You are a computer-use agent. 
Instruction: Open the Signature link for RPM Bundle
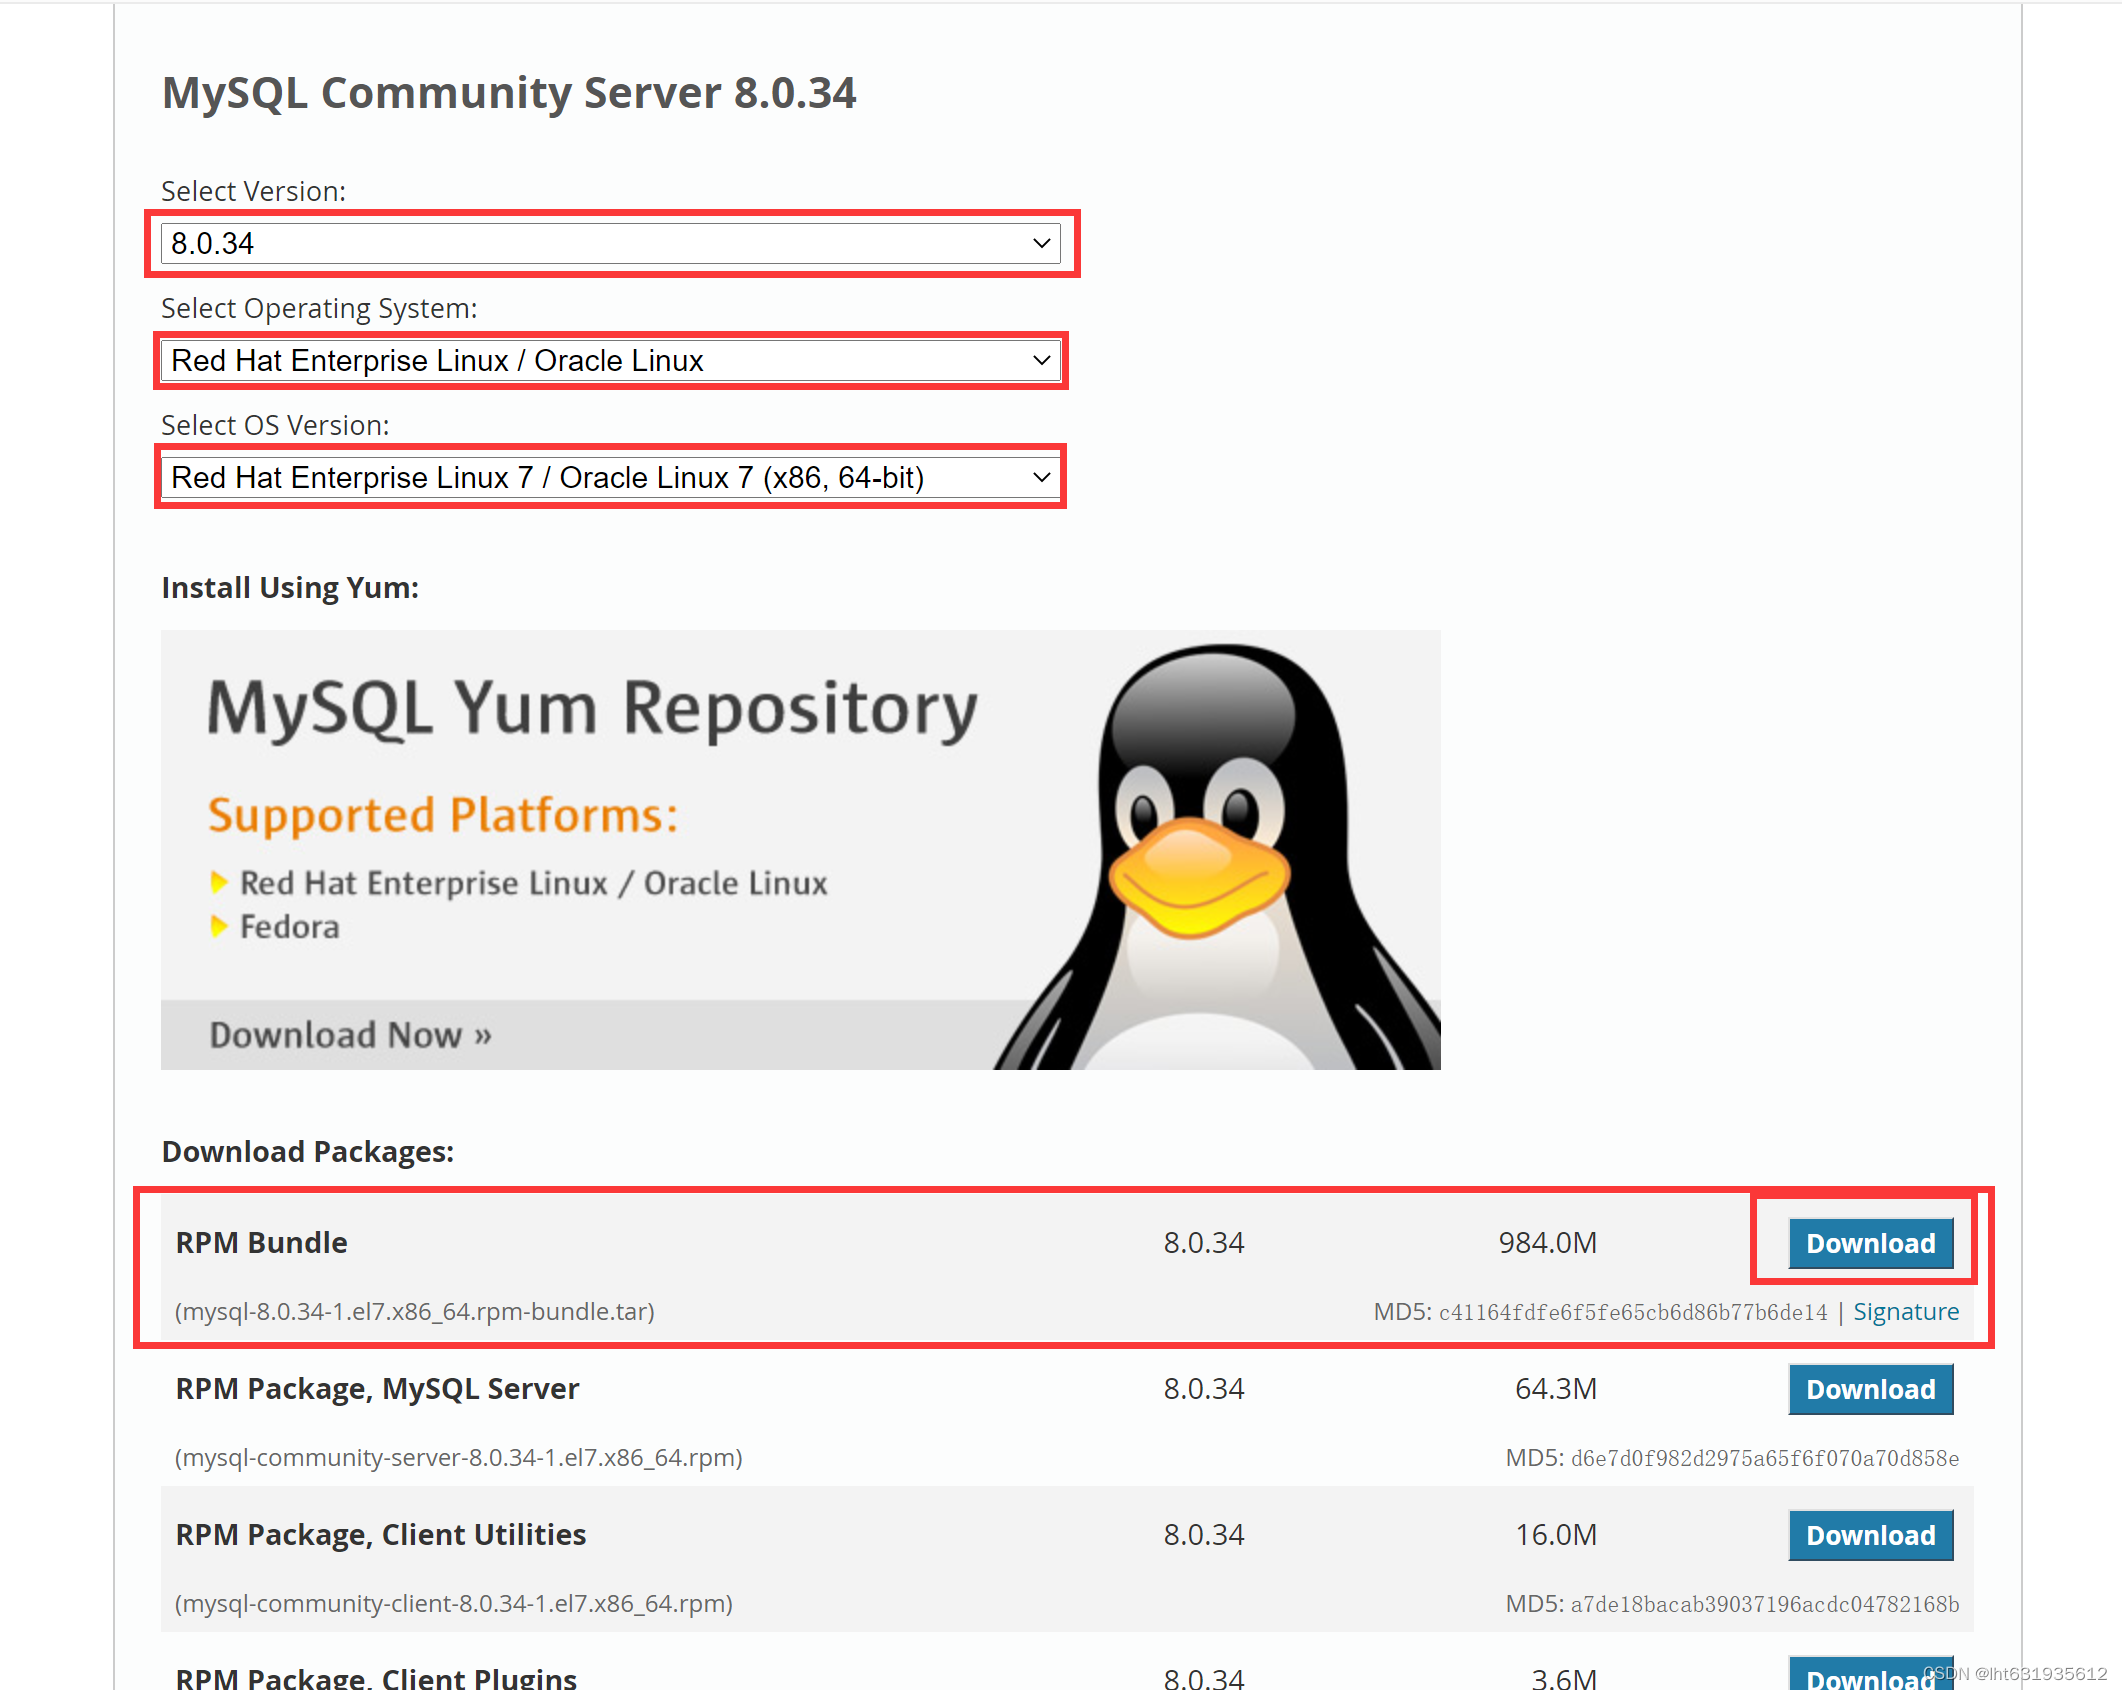pos(1905,1311)
